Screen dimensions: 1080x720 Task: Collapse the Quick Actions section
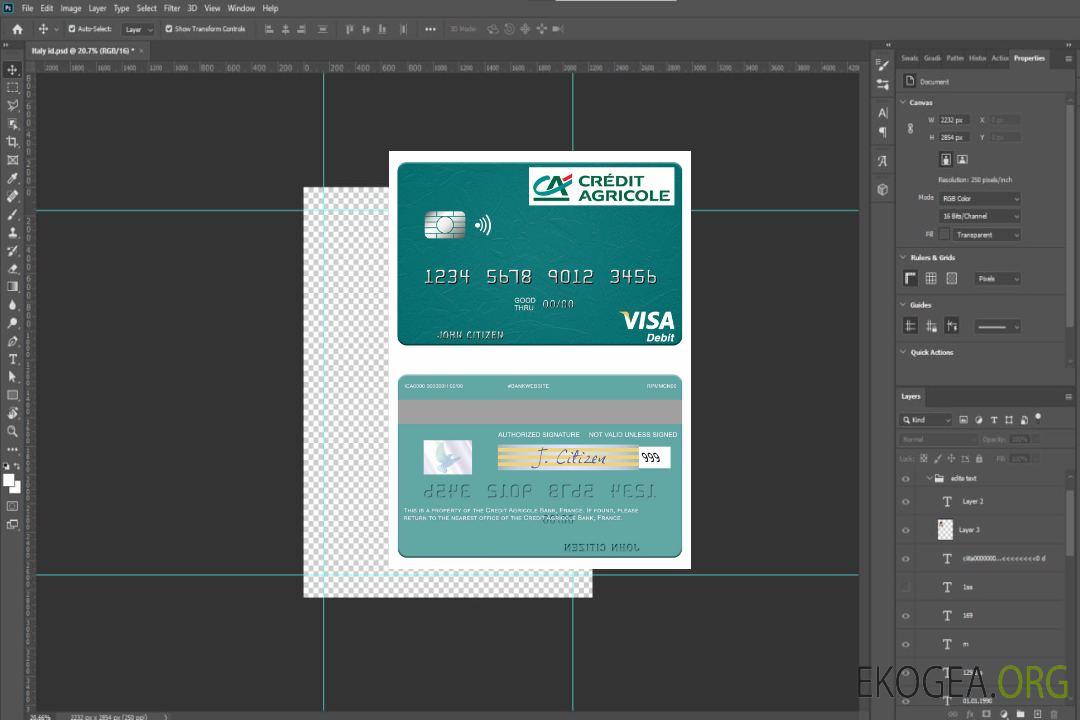click(903, 351)
